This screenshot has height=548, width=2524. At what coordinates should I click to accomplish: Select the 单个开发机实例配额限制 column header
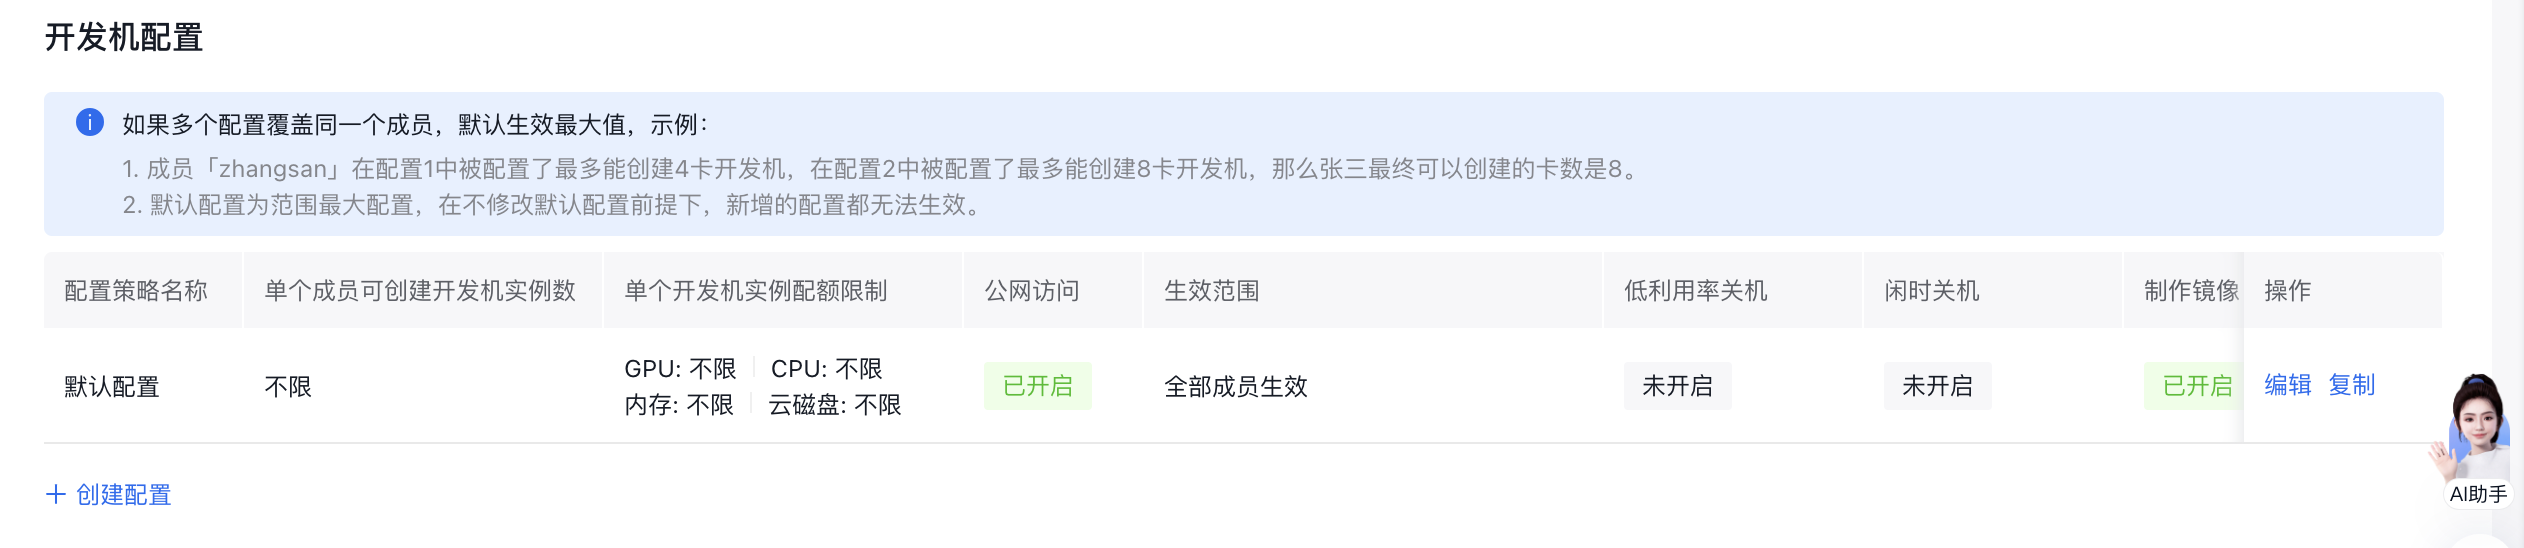point(756,291)
